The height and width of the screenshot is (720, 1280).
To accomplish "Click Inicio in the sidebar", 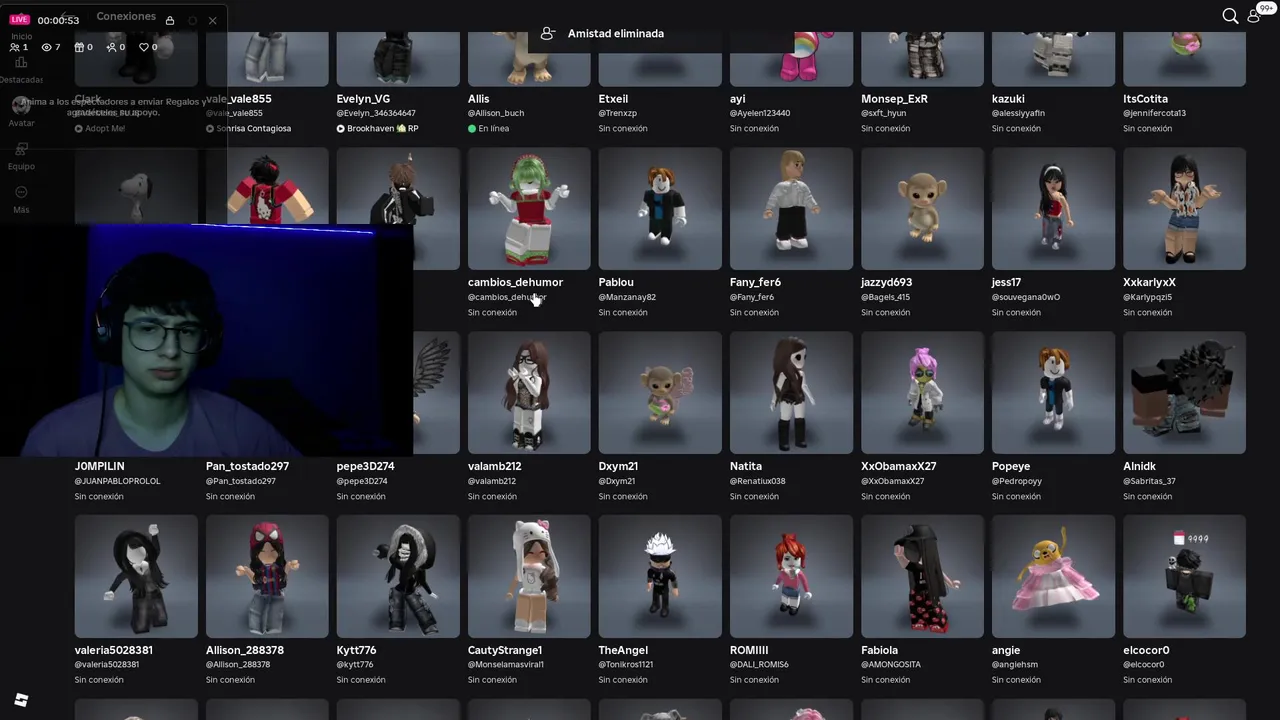I will pyautogui.click(x=21, y=36).
